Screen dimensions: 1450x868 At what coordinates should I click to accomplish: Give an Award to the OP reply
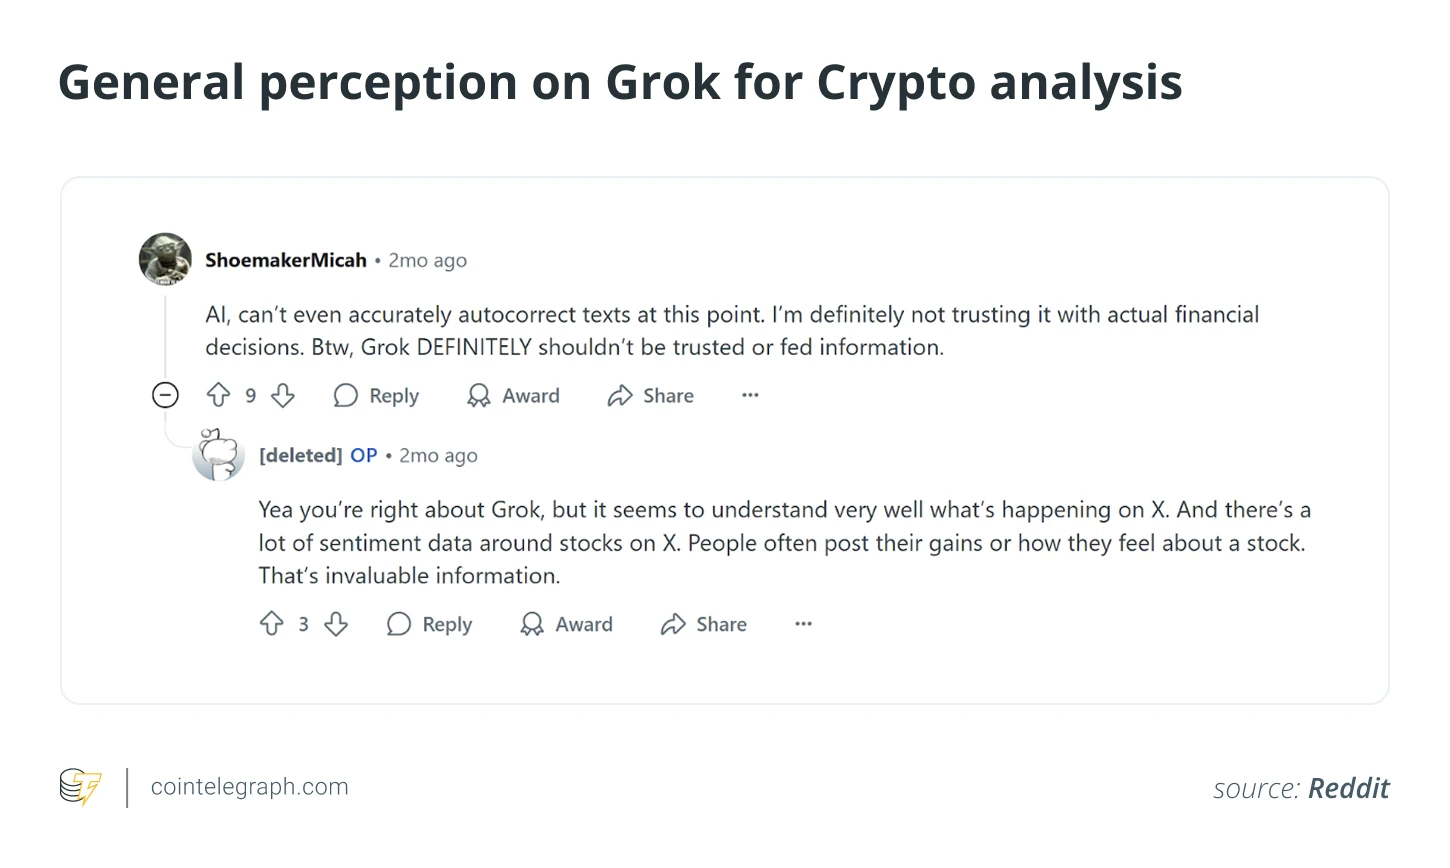(x=566, y=623)
